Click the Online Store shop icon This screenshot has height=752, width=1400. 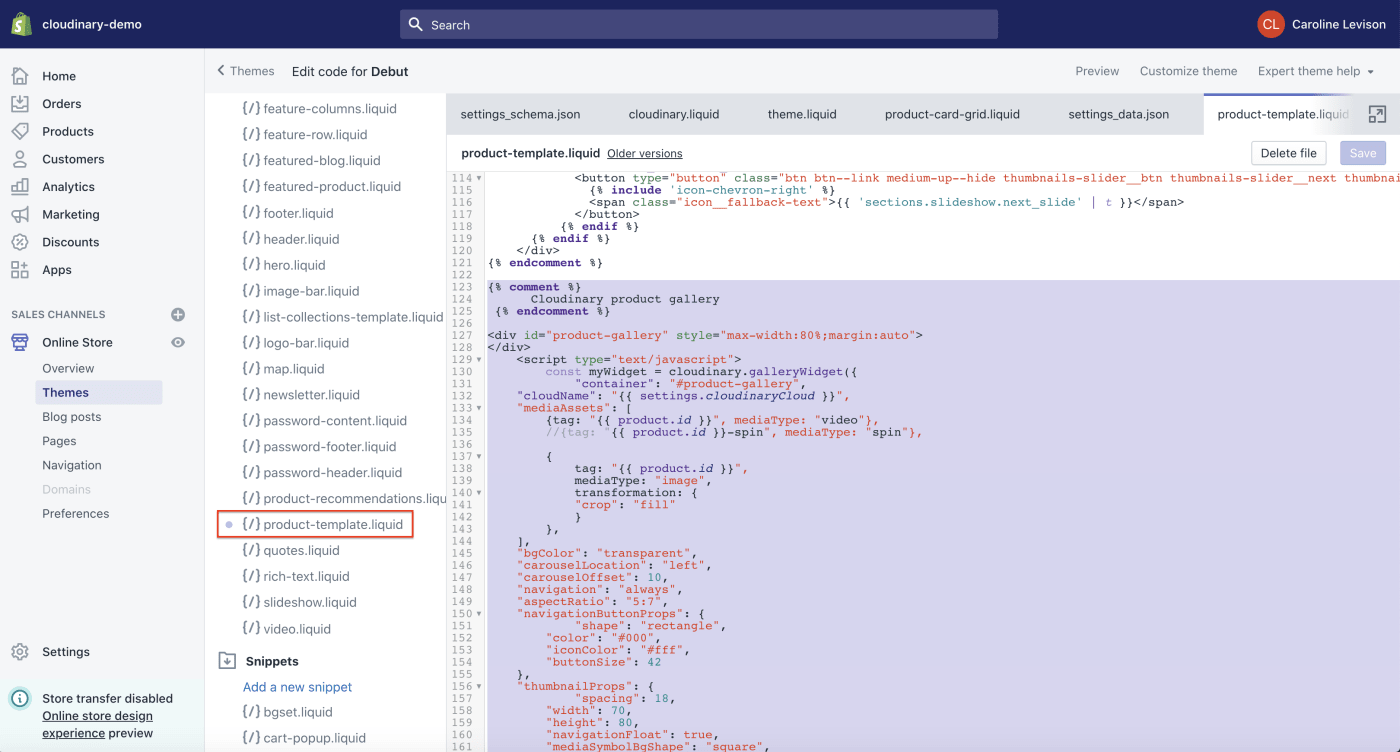[20, 342]
